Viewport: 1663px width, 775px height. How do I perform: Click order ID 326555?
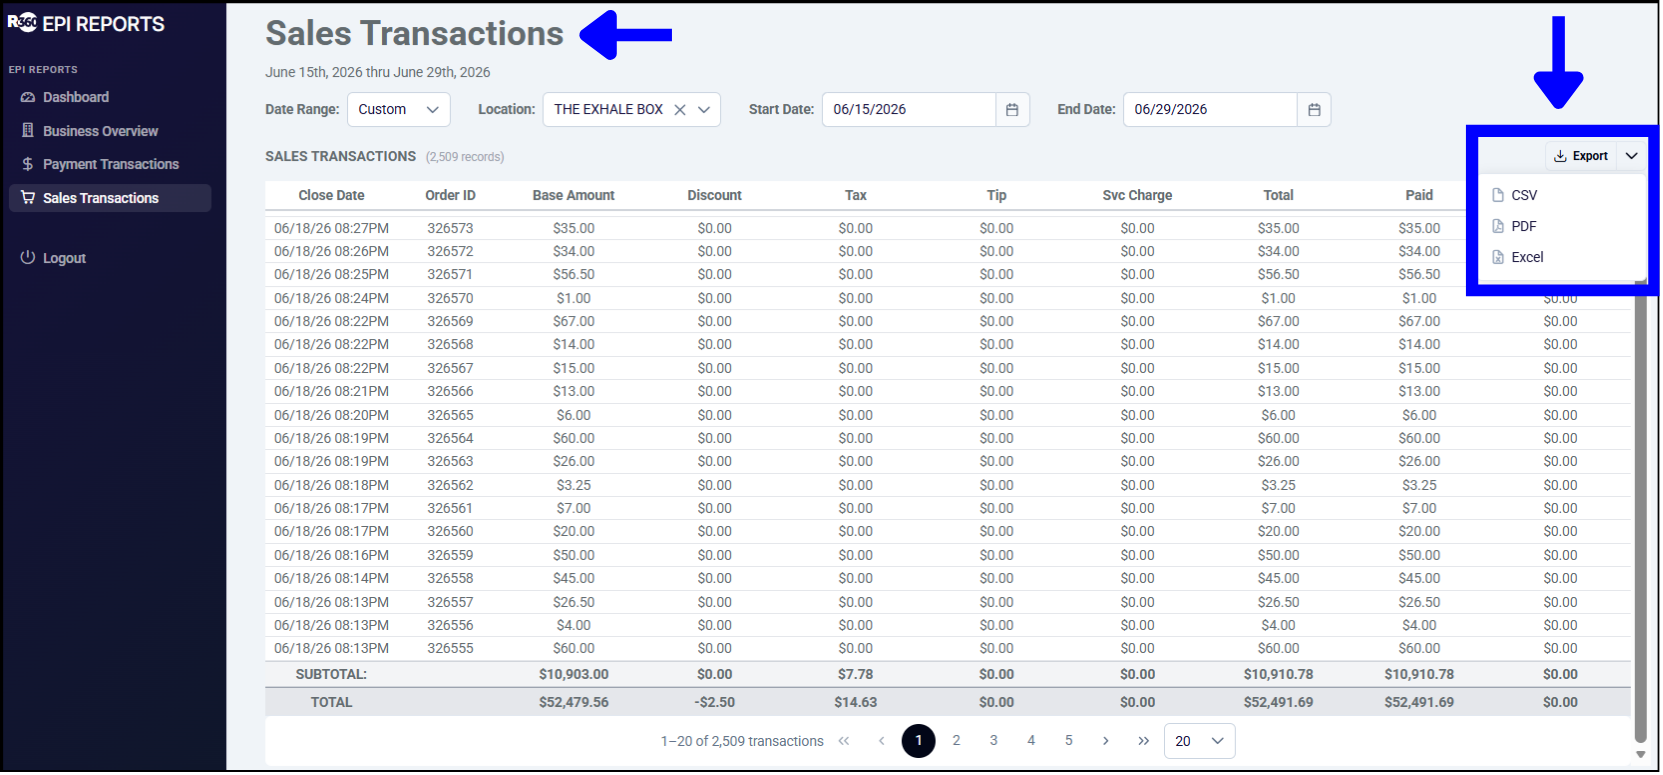450,648
